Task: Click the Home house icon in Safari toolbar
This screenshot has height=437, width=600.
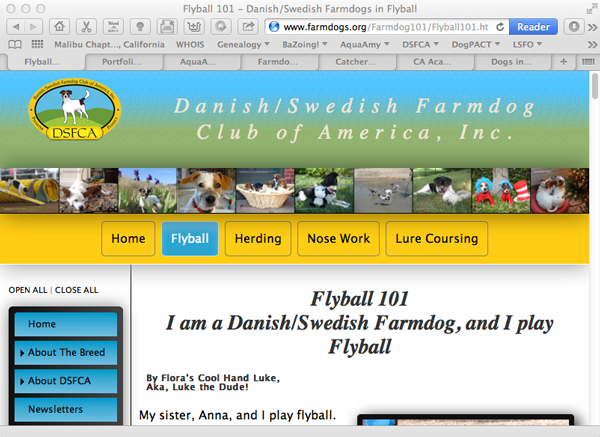Action: tap(60, 26)
